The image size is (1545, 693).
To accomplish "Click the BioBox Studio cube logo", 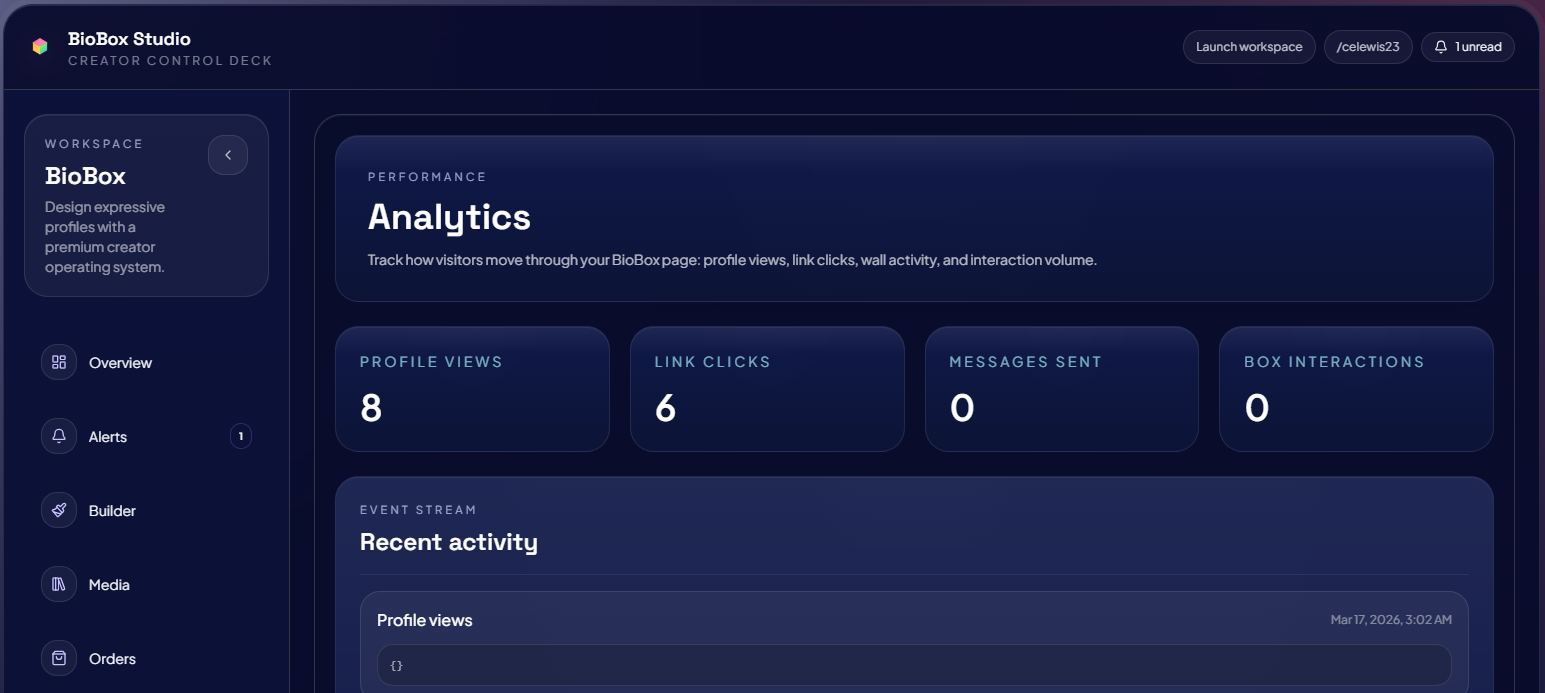I will click(x=40, y=46).
